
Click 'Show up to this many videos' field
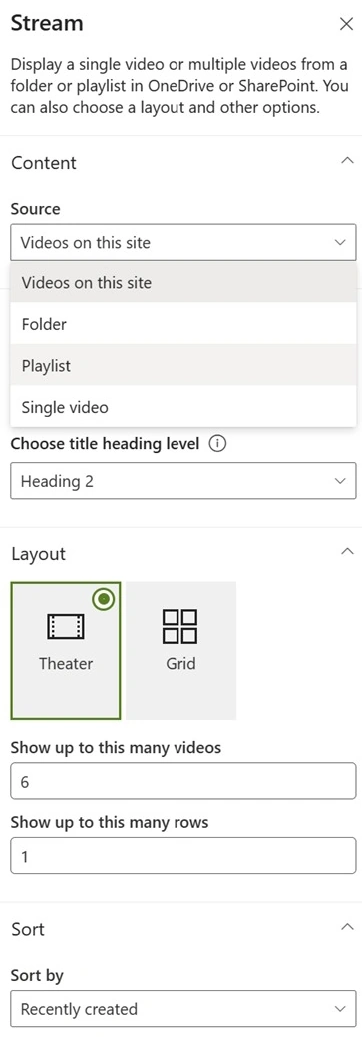point(183,782)
